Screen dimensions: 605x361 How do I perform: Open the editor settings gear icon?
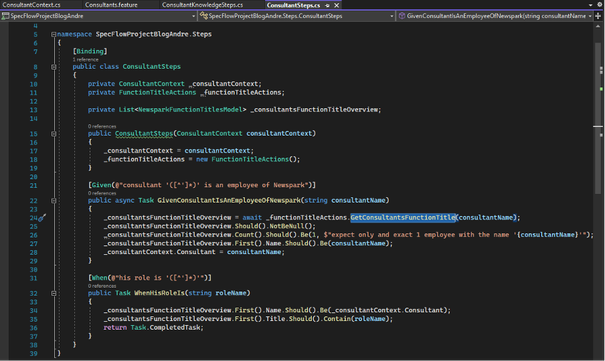(600, 5)
